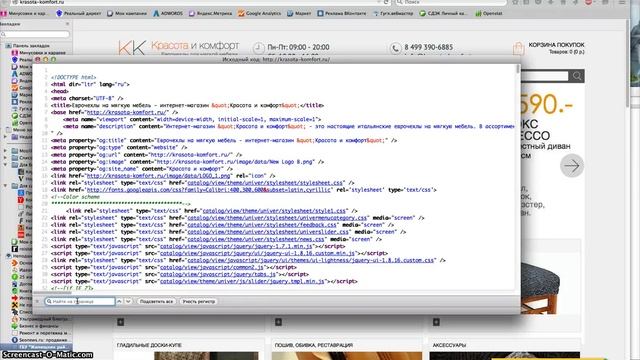Open jquery.tmpl.min.js link in source
Screen dimensions: 640x360
pyautogui.click(x=242, y=281)
